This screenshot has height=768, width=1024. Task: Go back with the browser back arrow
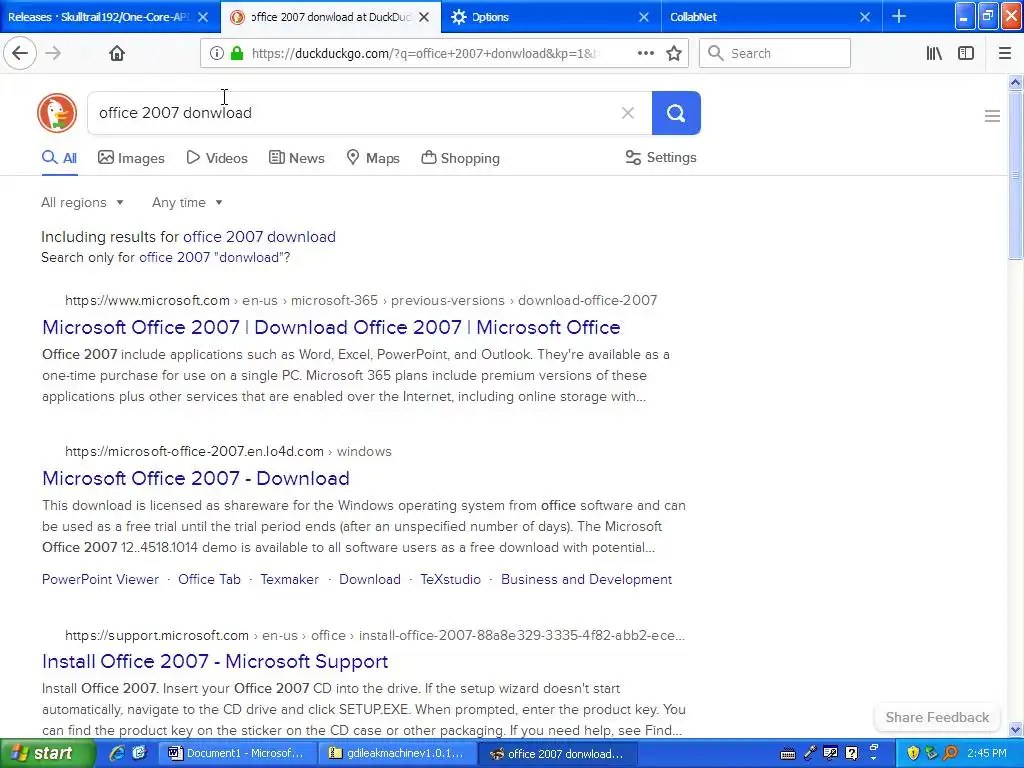tap(20, 53)
